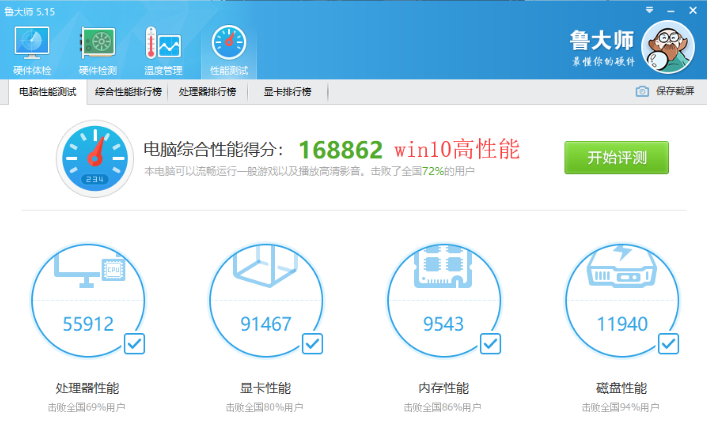Click the 内存性能 label

tap(443, 388)
